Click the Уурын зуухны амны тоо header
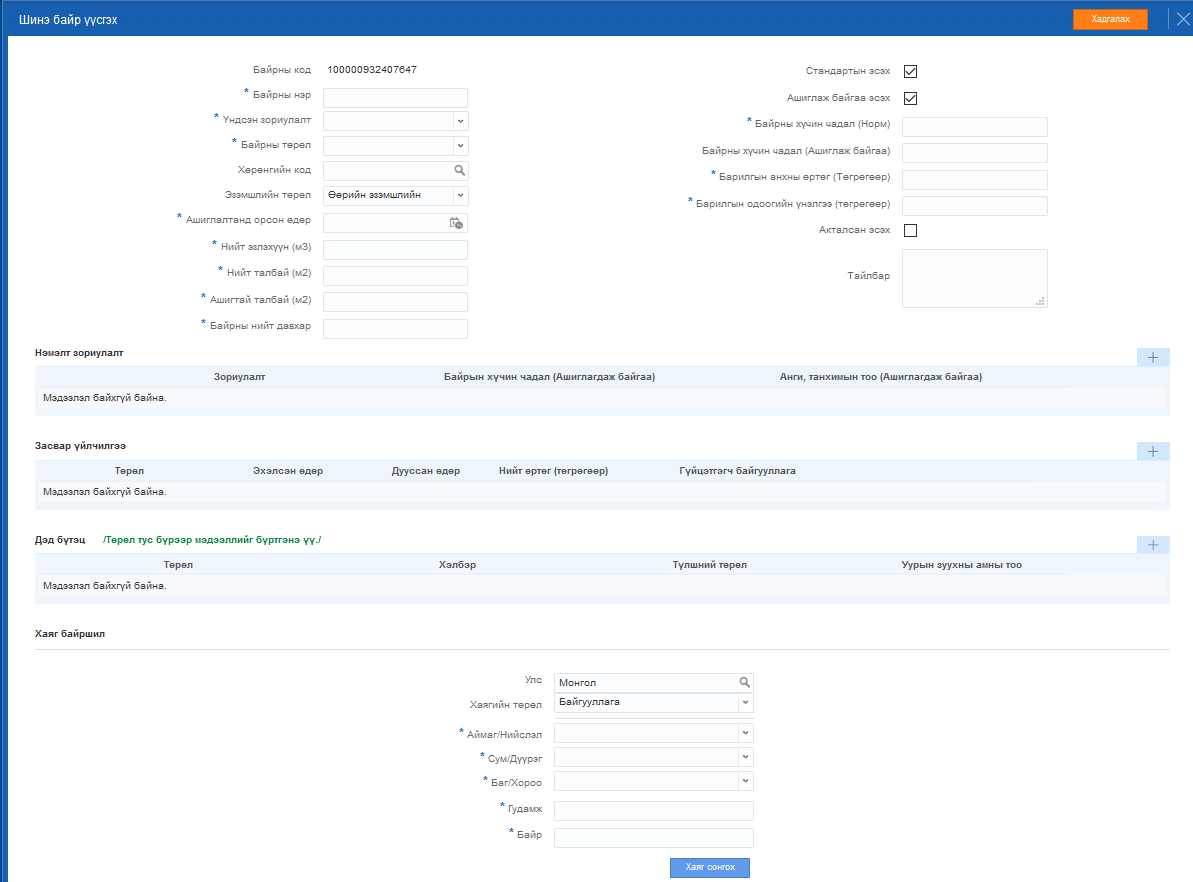This screenshot has width=1193, height=882. tap(962, 565)
